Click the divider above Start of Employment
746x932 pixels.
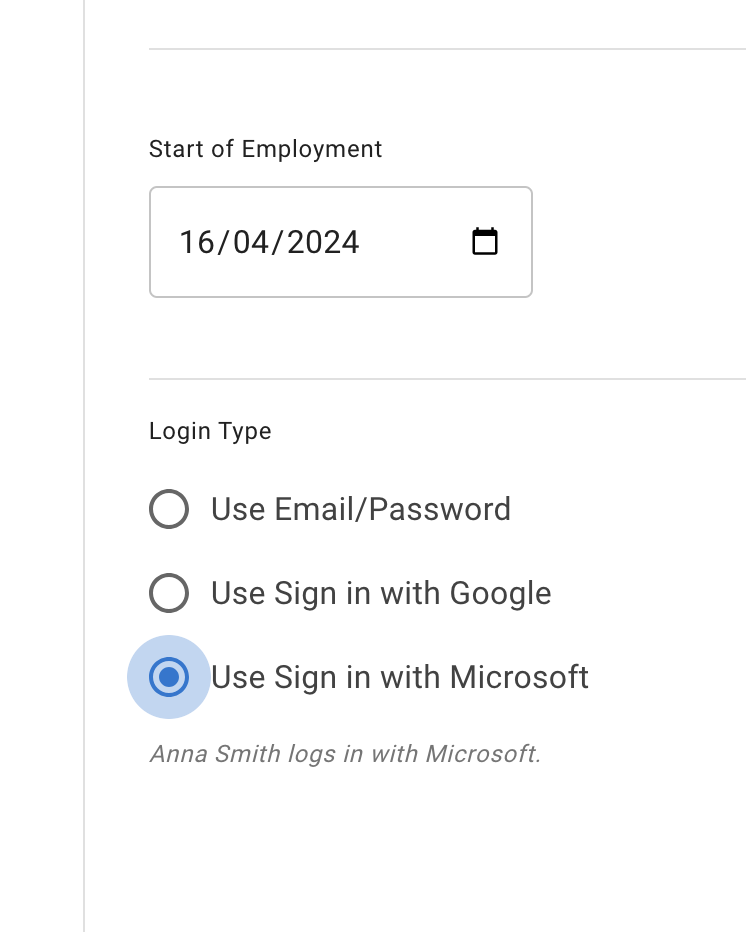(x=440, y=46)
